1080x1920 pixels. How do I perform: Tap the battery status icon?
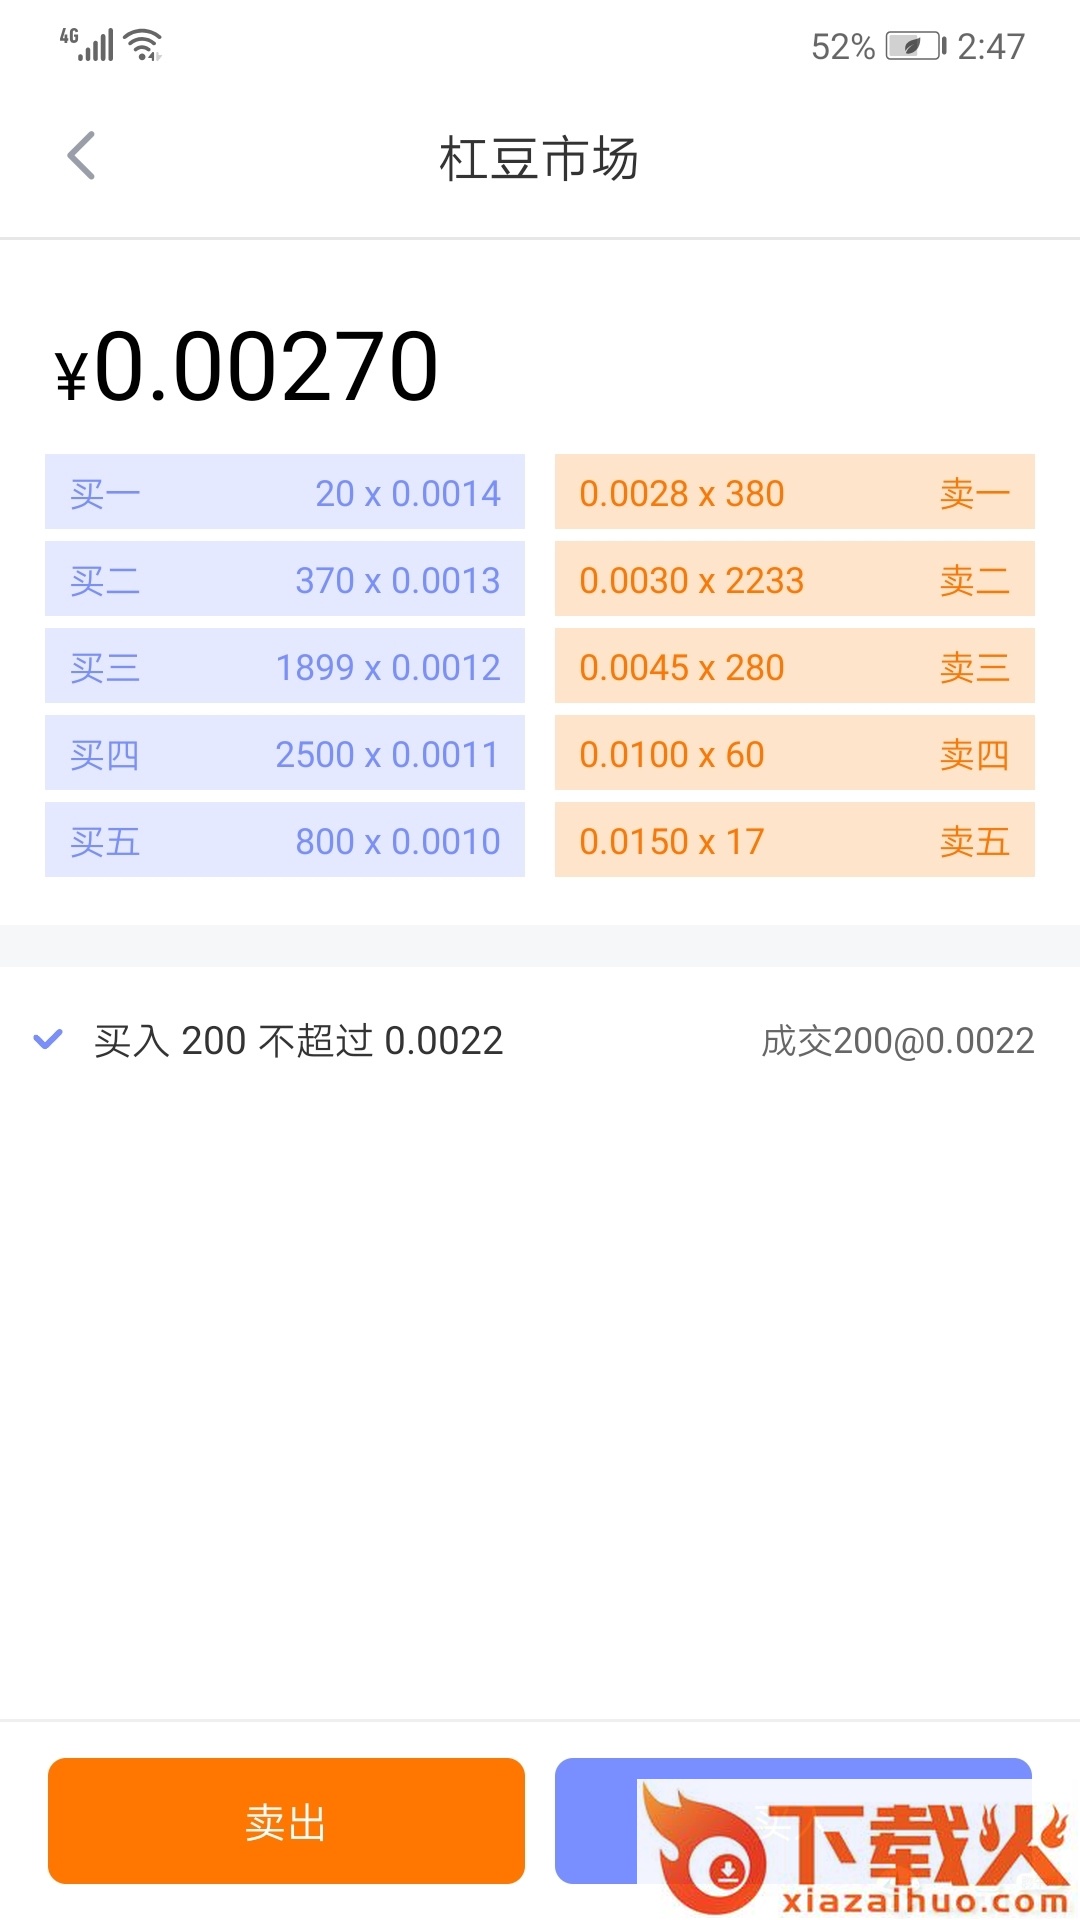click(x=914, y=46)
